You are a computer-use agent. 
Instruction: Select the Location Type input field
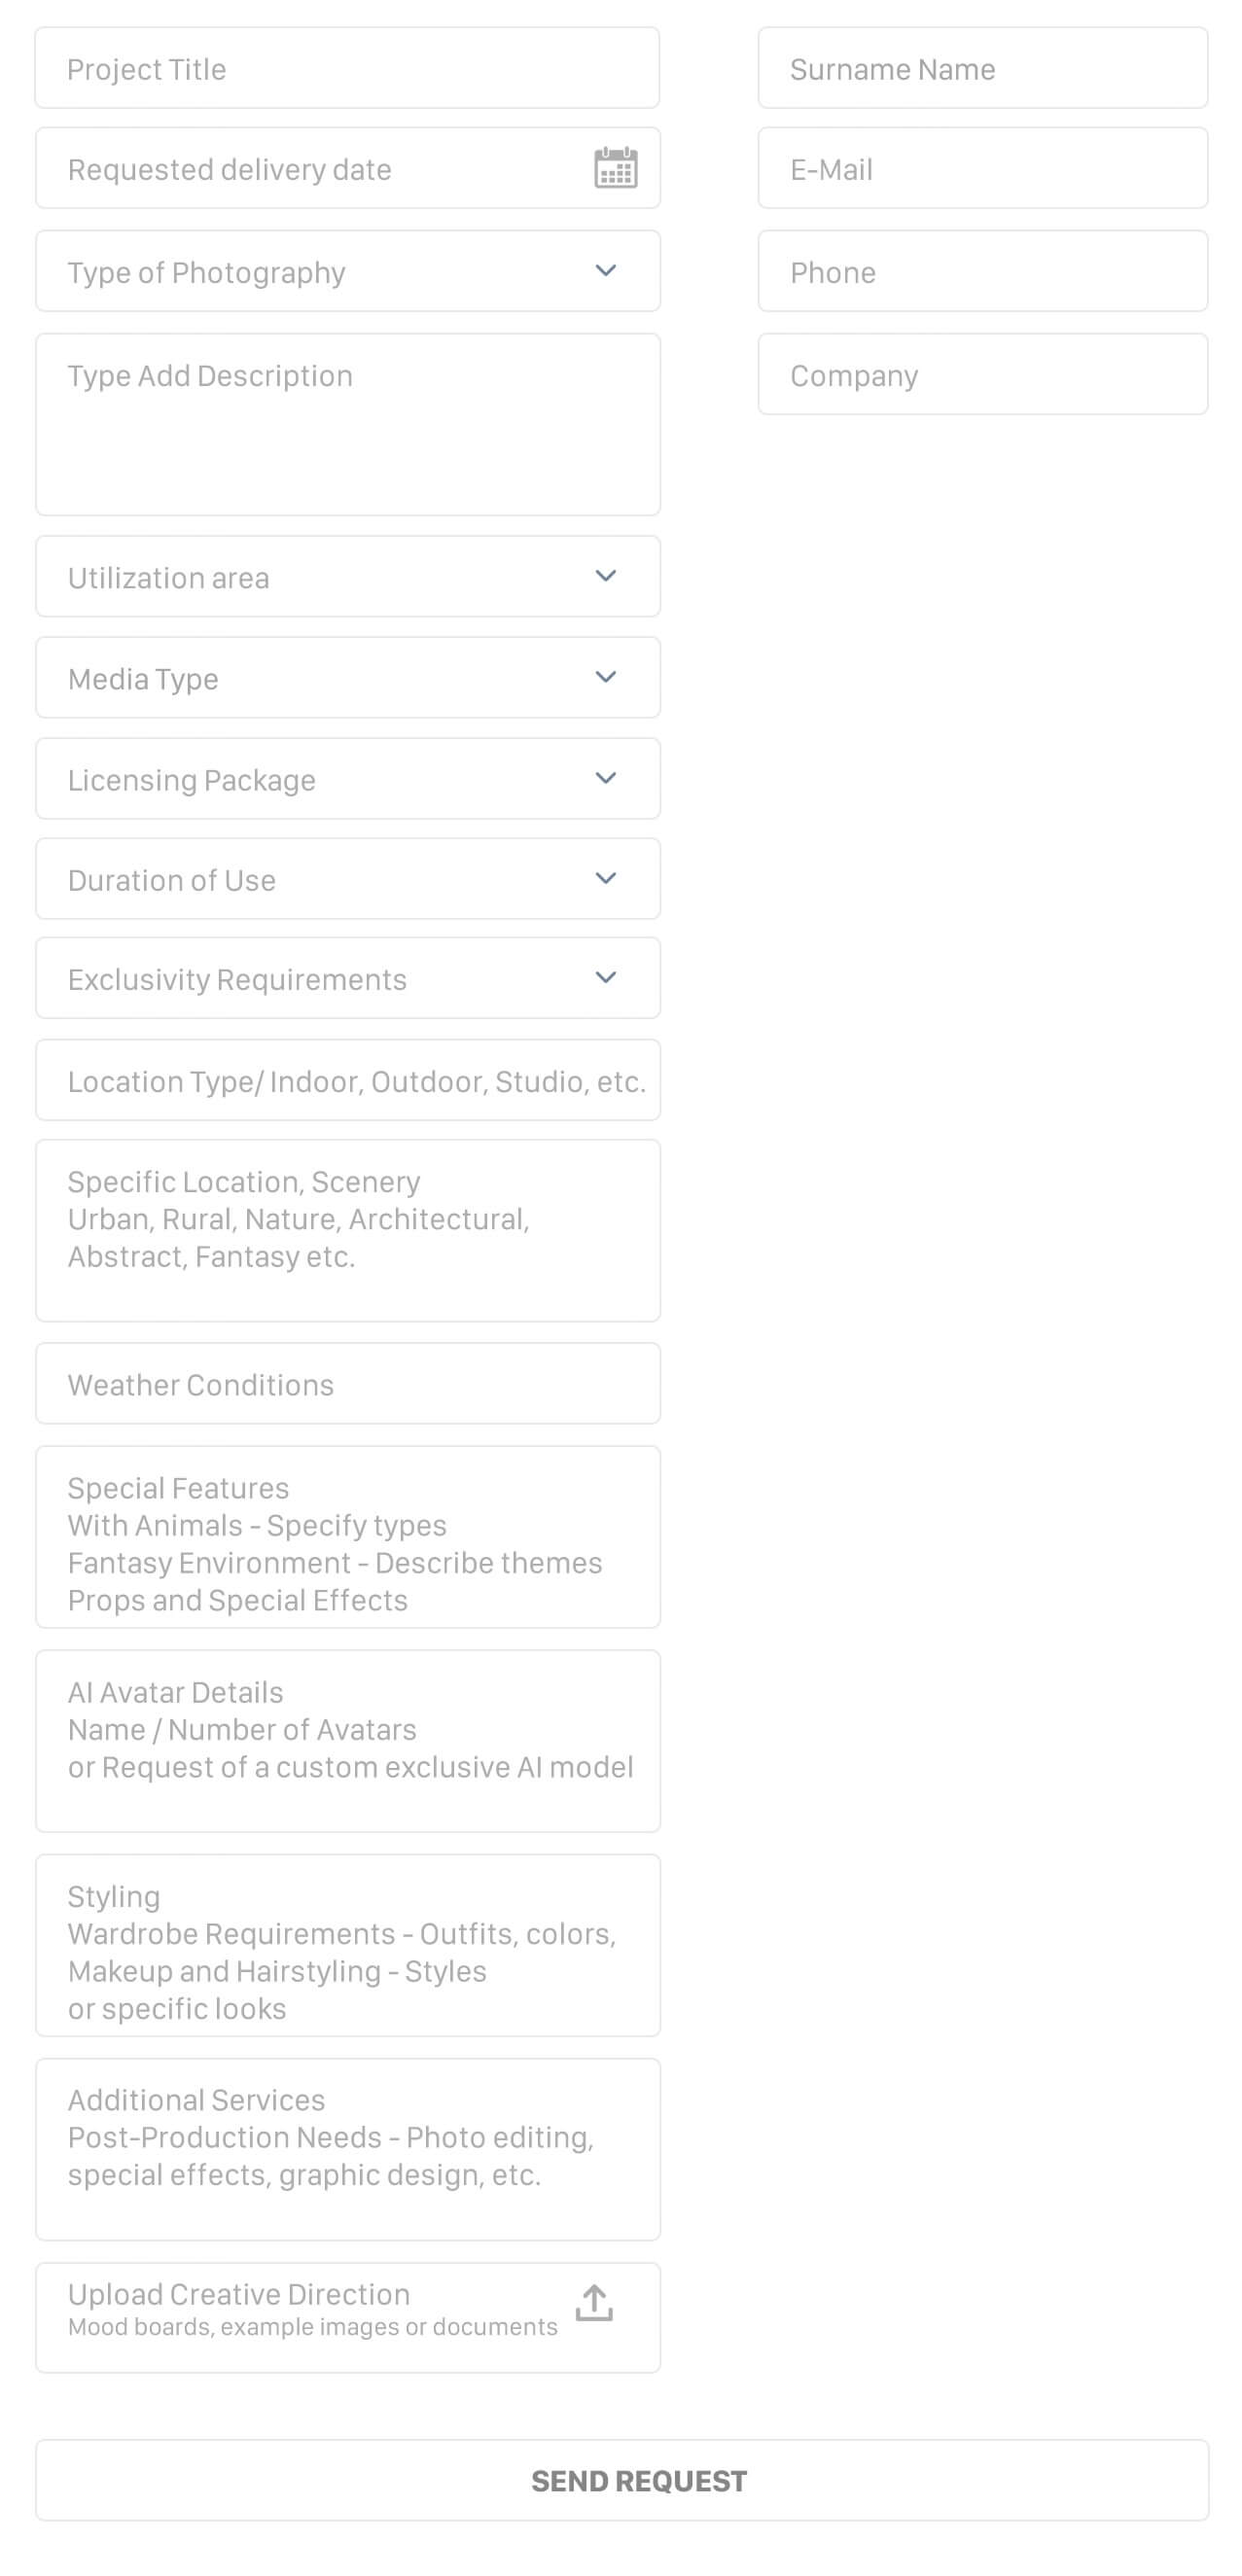(x=347, y=1080)
